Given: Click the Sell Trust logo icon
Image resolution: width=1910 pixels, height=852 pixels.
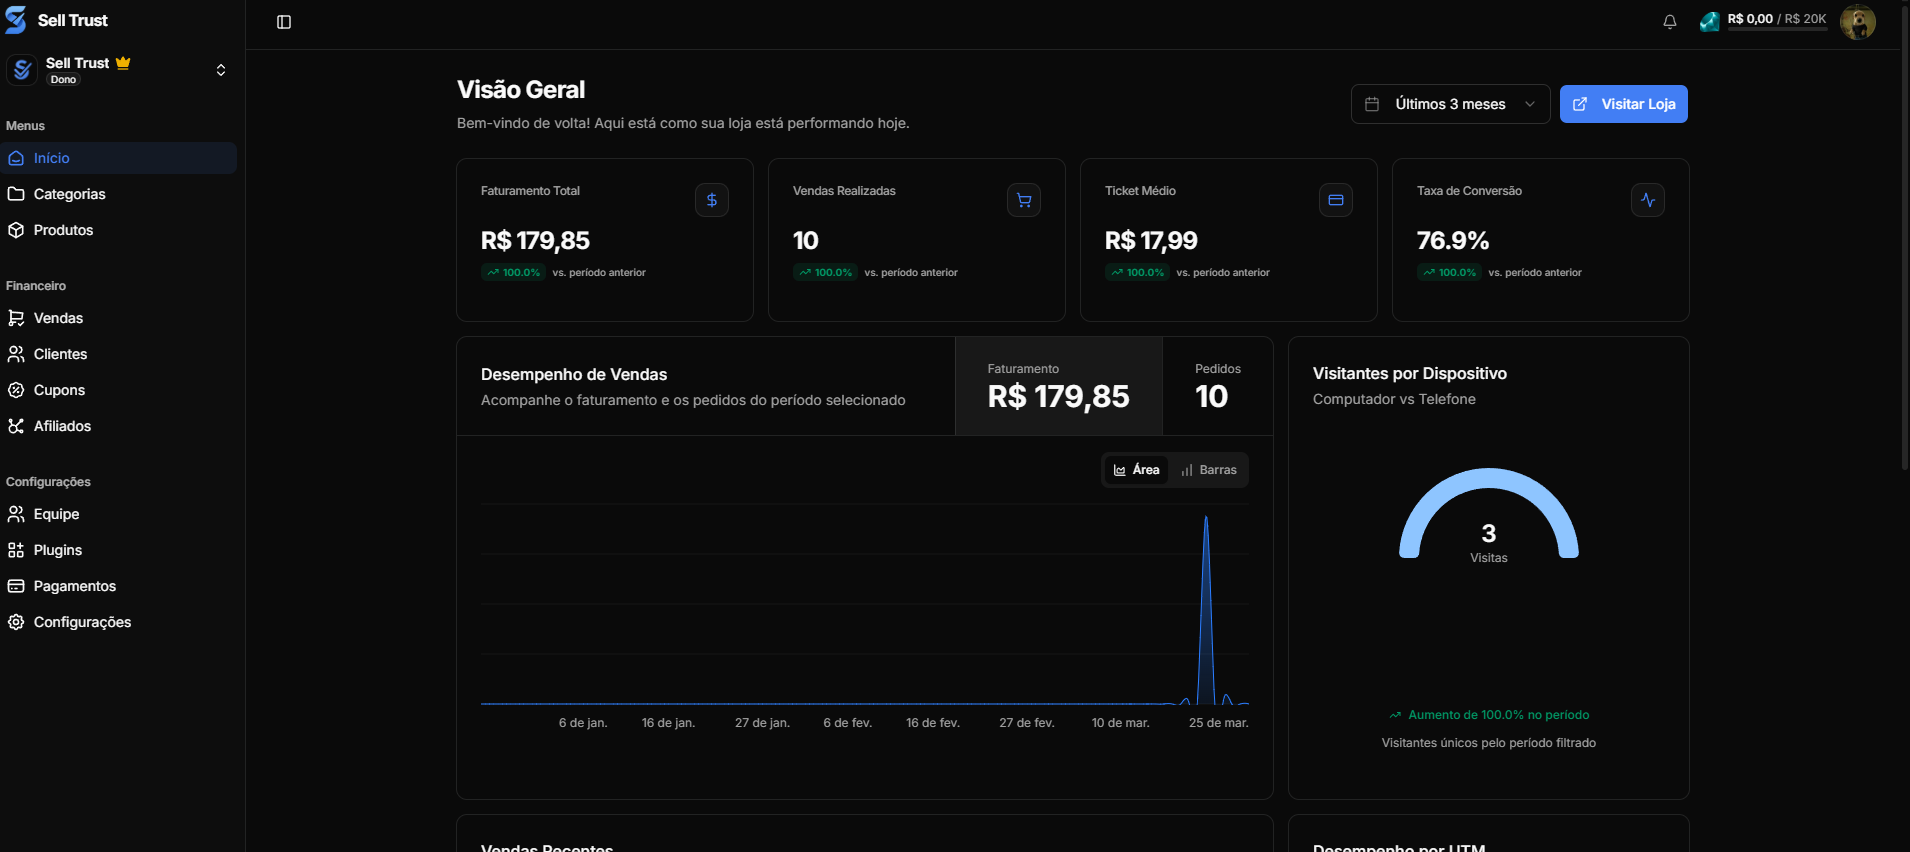Looking at the screenshot, I should pos(16,20).
